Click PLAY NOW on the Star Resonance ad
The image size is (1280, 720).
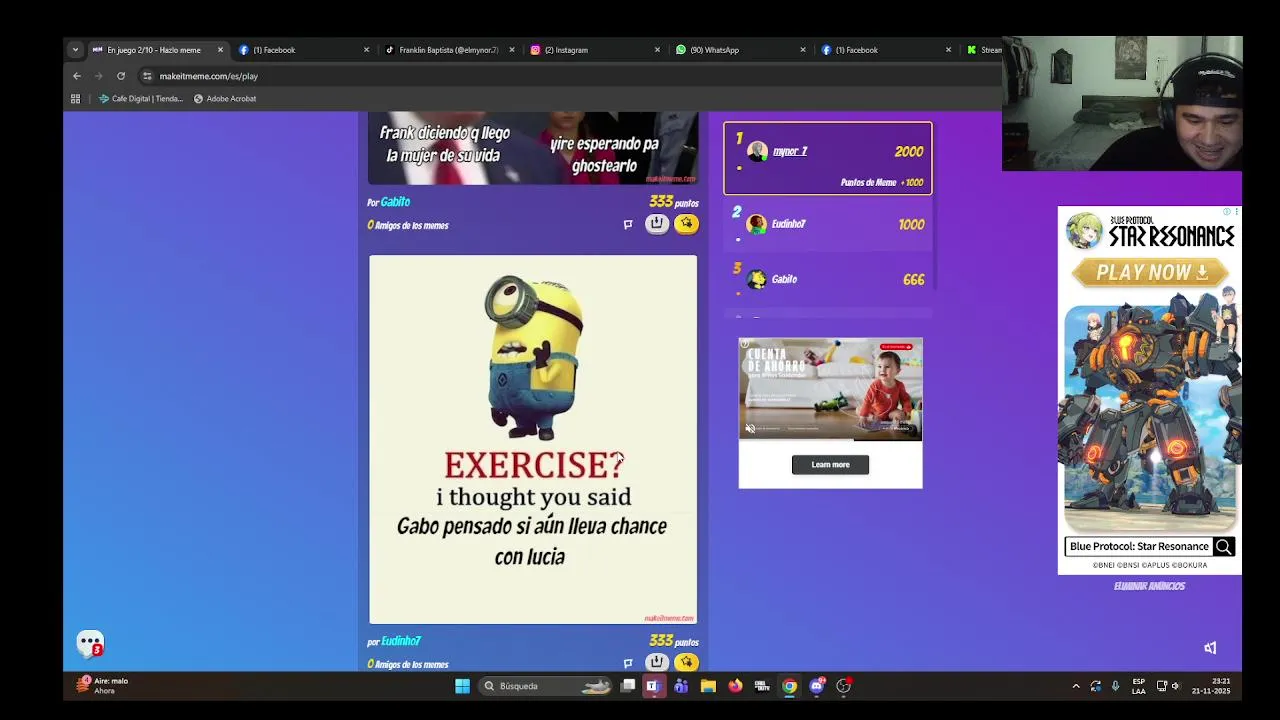(1150, 272)
